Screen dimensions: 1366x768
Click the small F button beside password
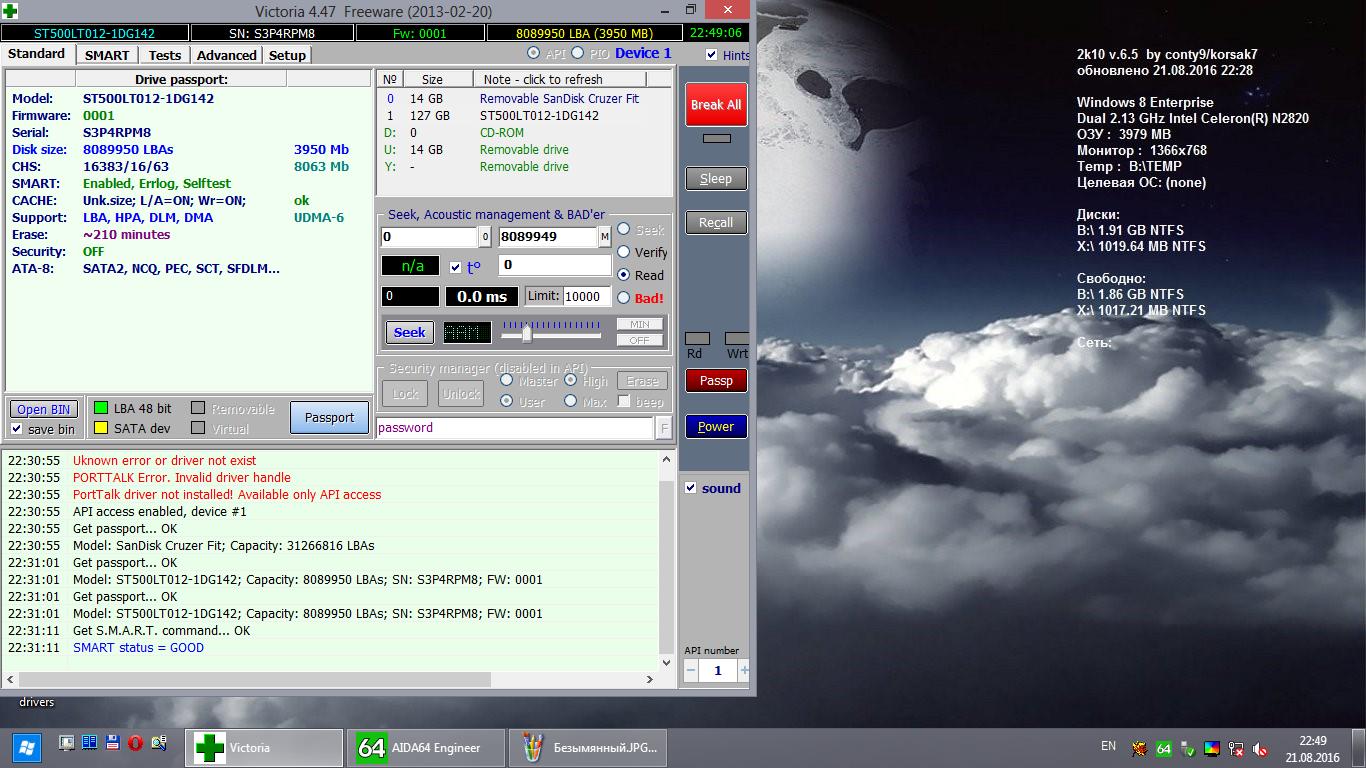pyautogui.click(x=664, y=428)
